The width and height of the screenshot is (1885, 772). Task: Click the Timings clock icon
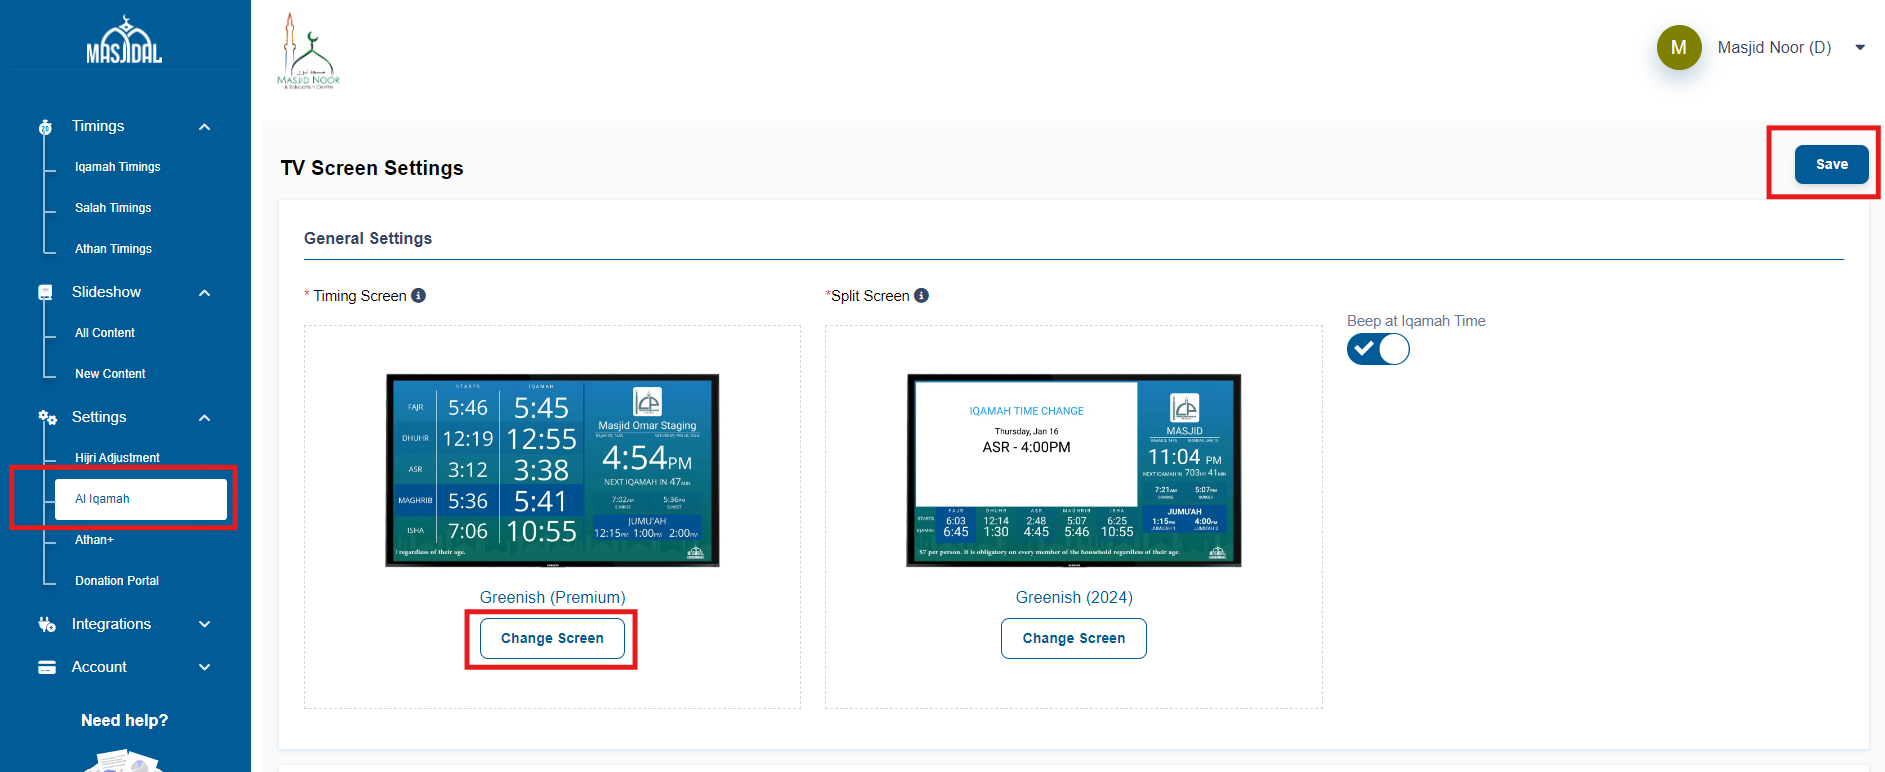pyautogui.click(x=45, y=127)
